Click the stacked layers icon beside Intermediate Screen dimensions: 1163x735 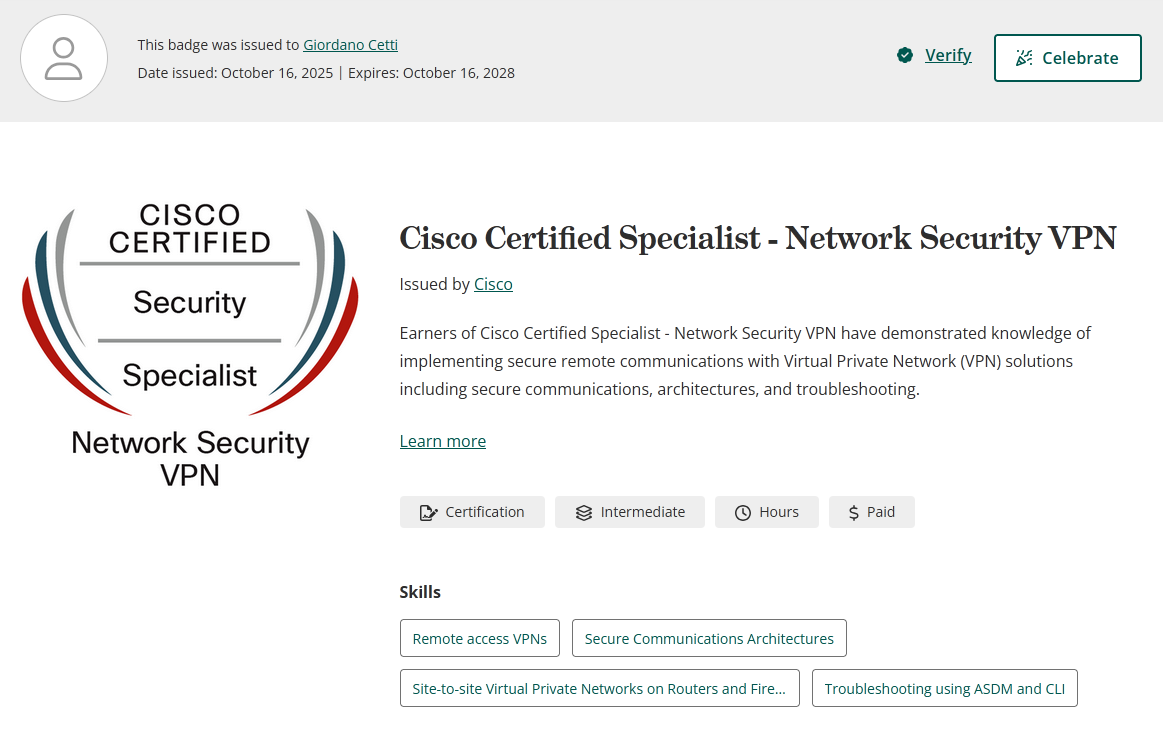click(584, 512)
